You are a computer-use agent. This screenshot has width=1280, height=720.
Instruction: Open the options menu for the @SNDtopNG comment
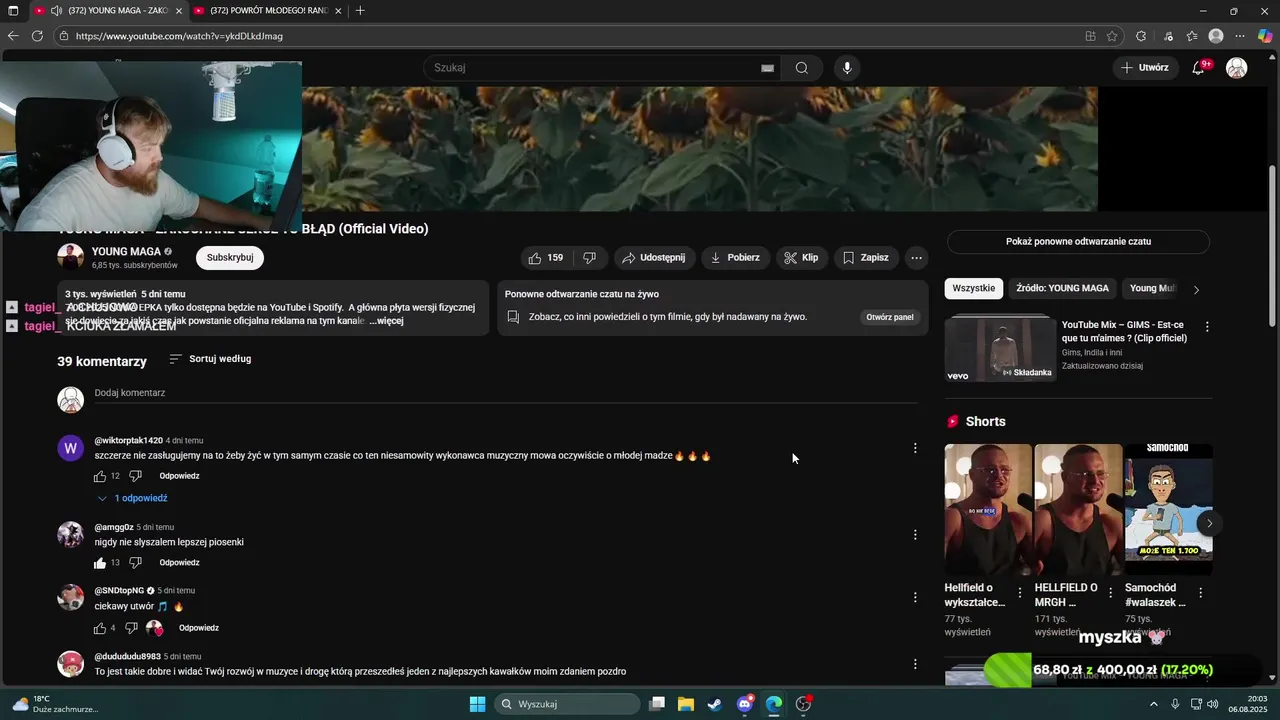click(x=915, y=598)
